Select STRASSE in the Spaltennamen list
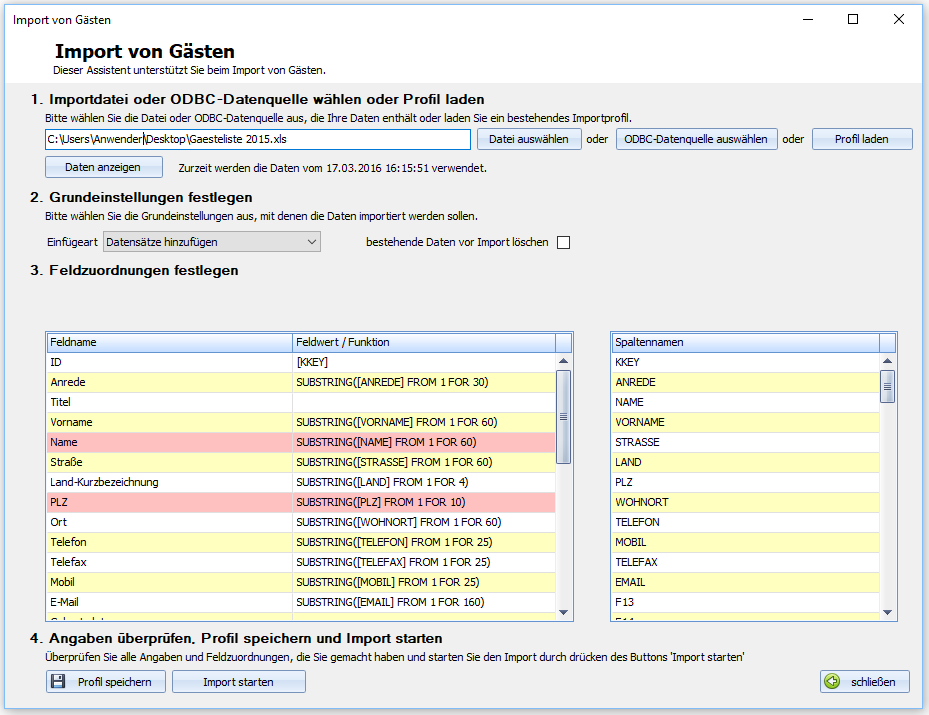This screenshot has width=929, height=715. [745, 442]
